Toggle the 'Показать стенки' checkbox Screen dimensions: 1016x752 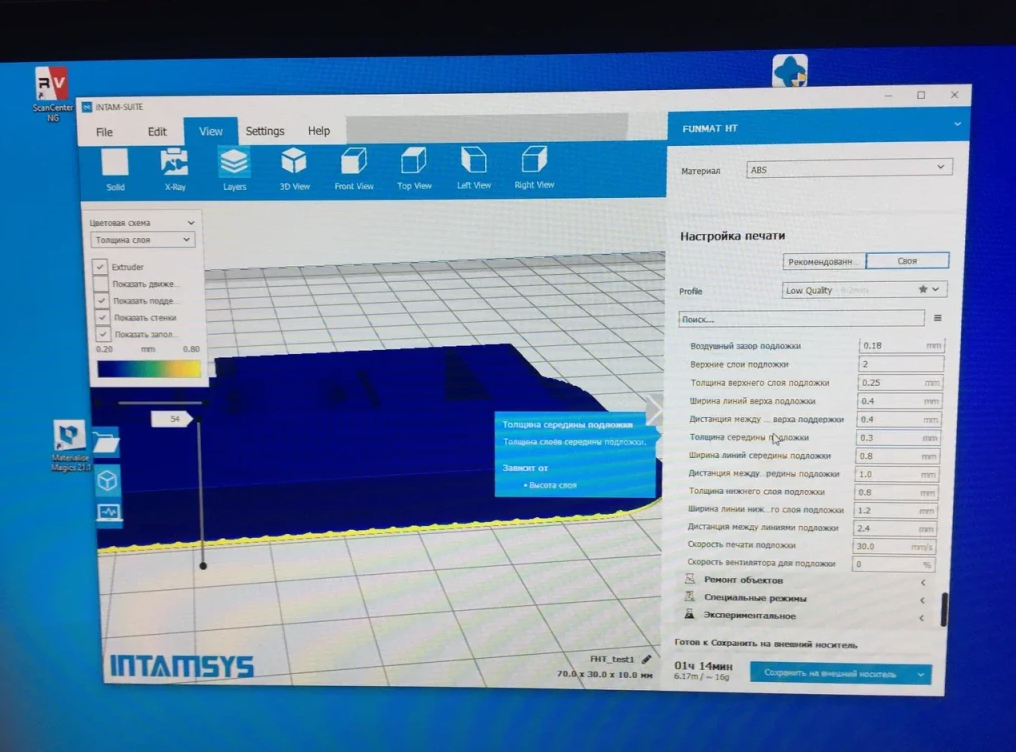click(100, 317)
